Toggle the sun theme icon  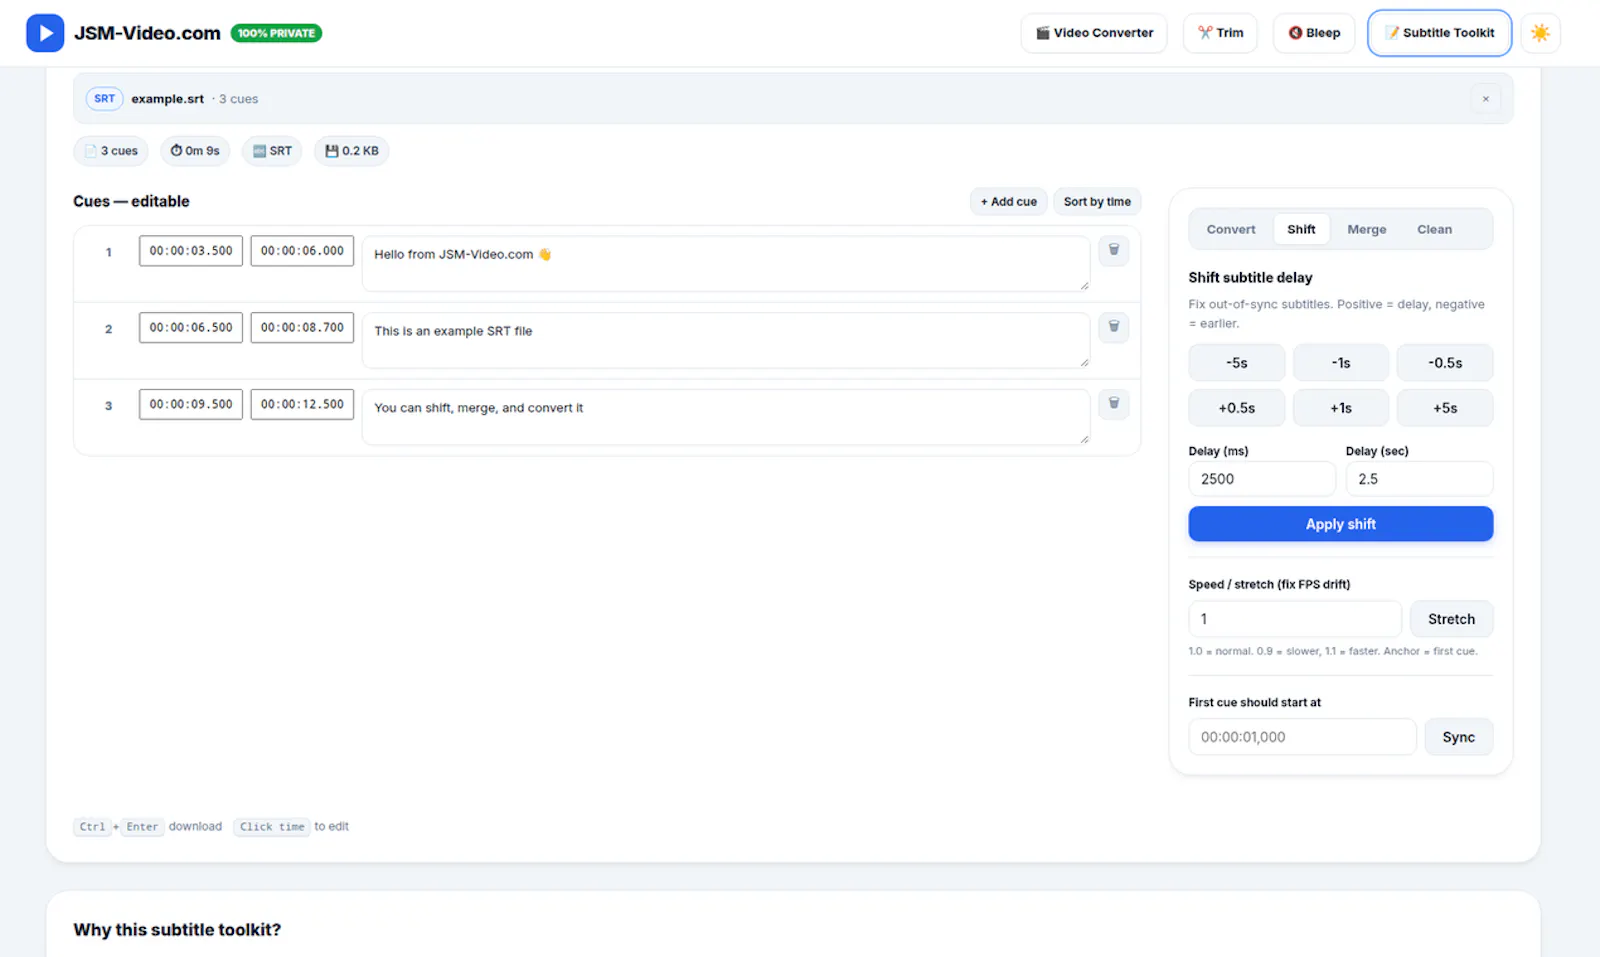1540,33
